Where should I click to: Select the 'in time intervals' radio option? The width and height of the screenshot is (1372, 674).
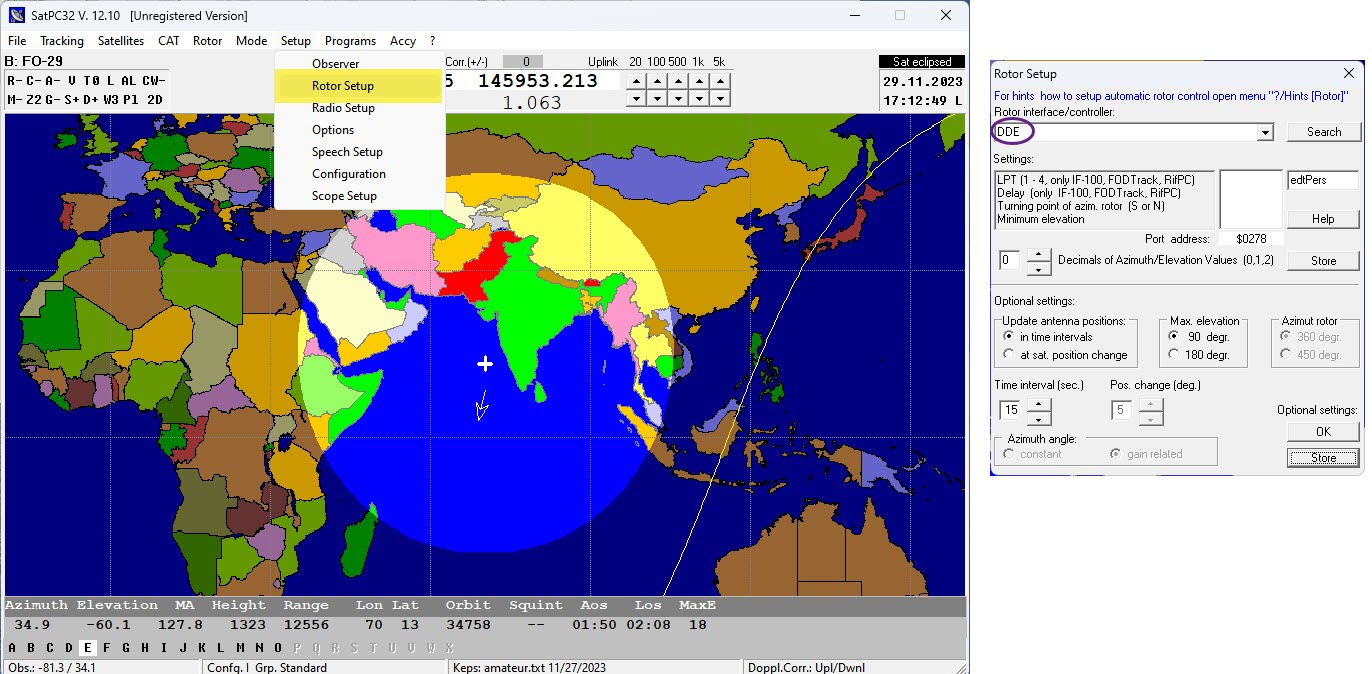(1009, 337)
